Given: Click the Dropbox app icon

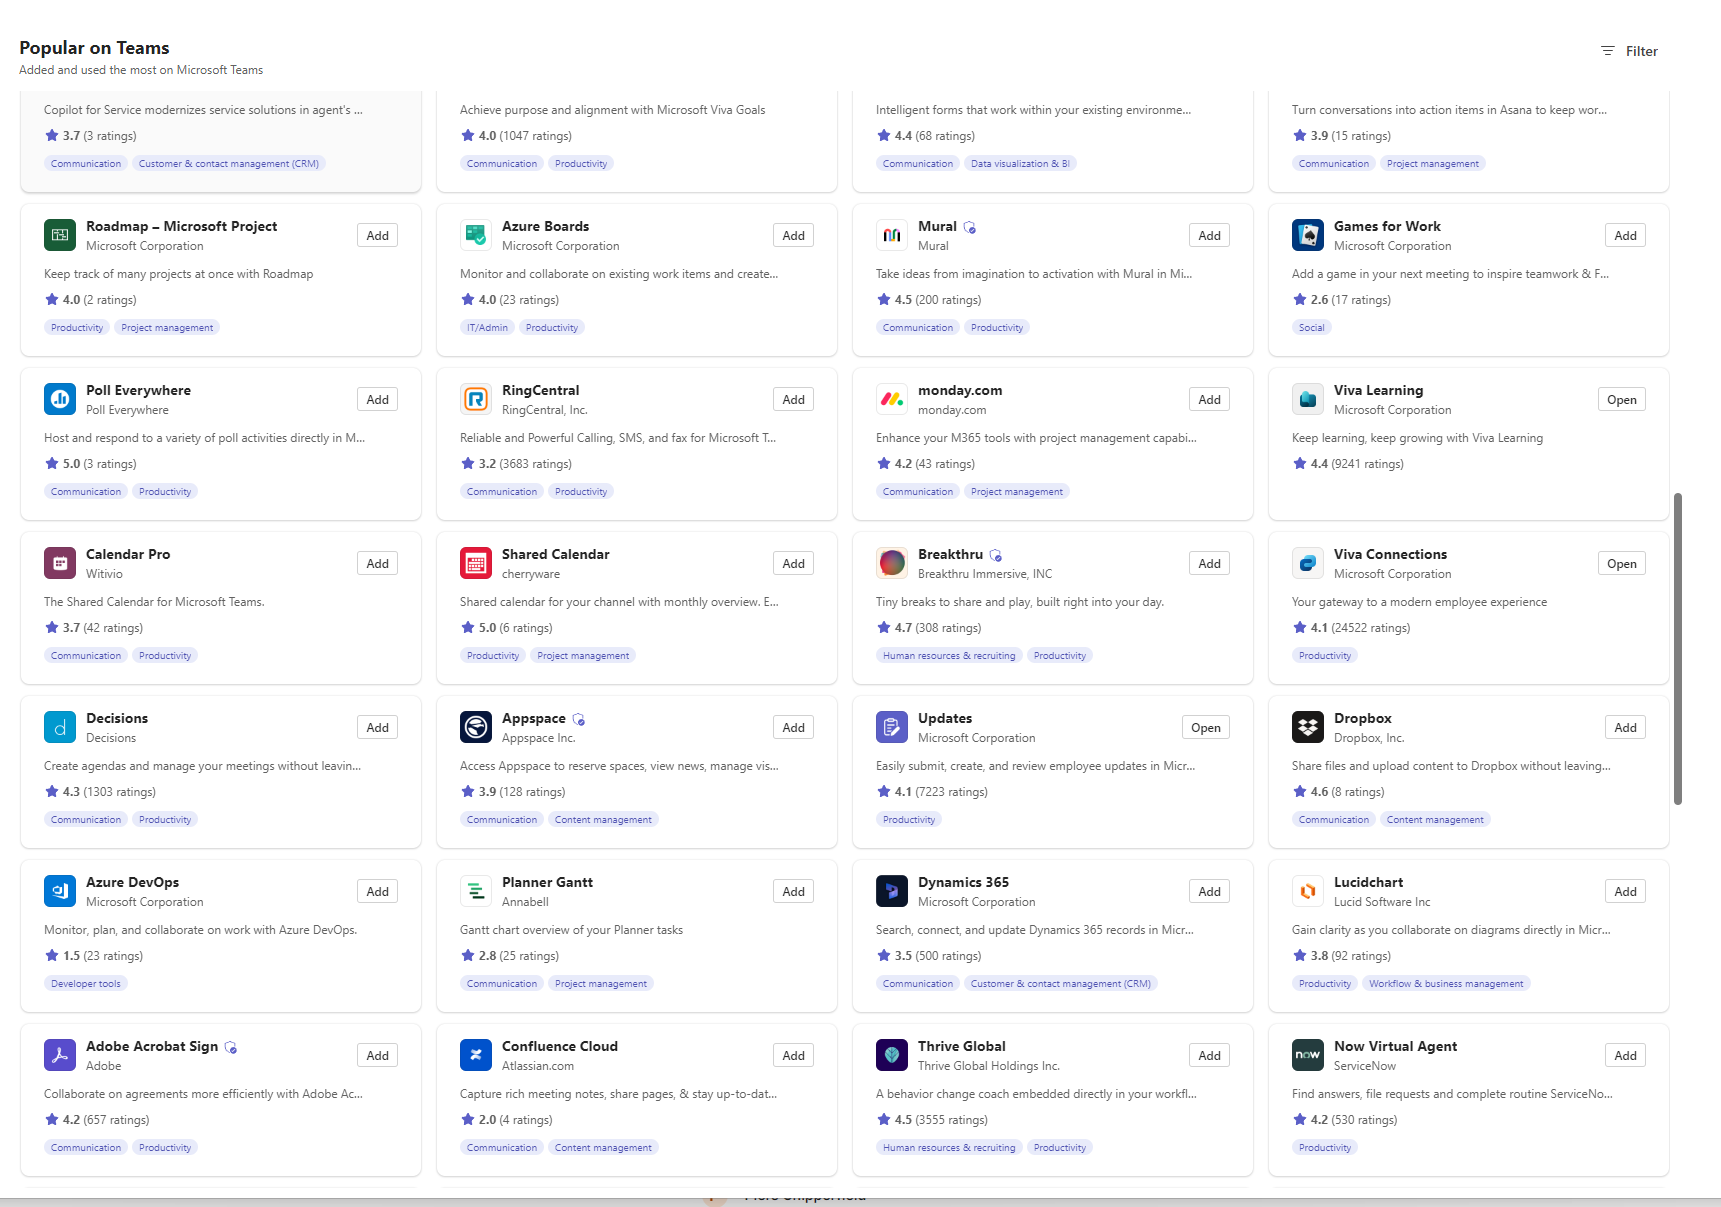Looking at the screenshot, I should point(1308,727).
